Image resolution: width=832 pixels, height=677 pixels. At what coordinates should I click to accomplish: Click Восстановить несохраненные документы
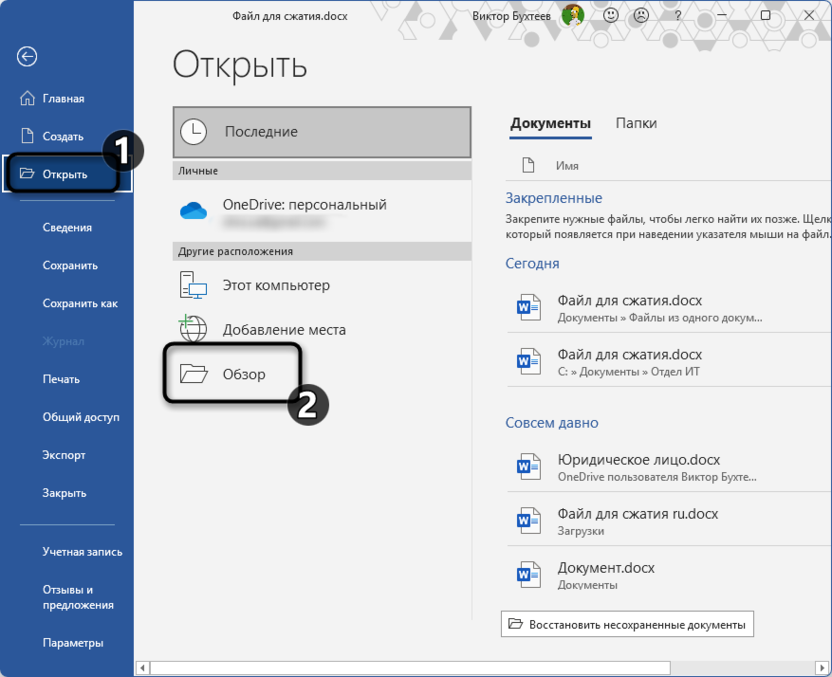pyautogui.click(x=627, y=623)
